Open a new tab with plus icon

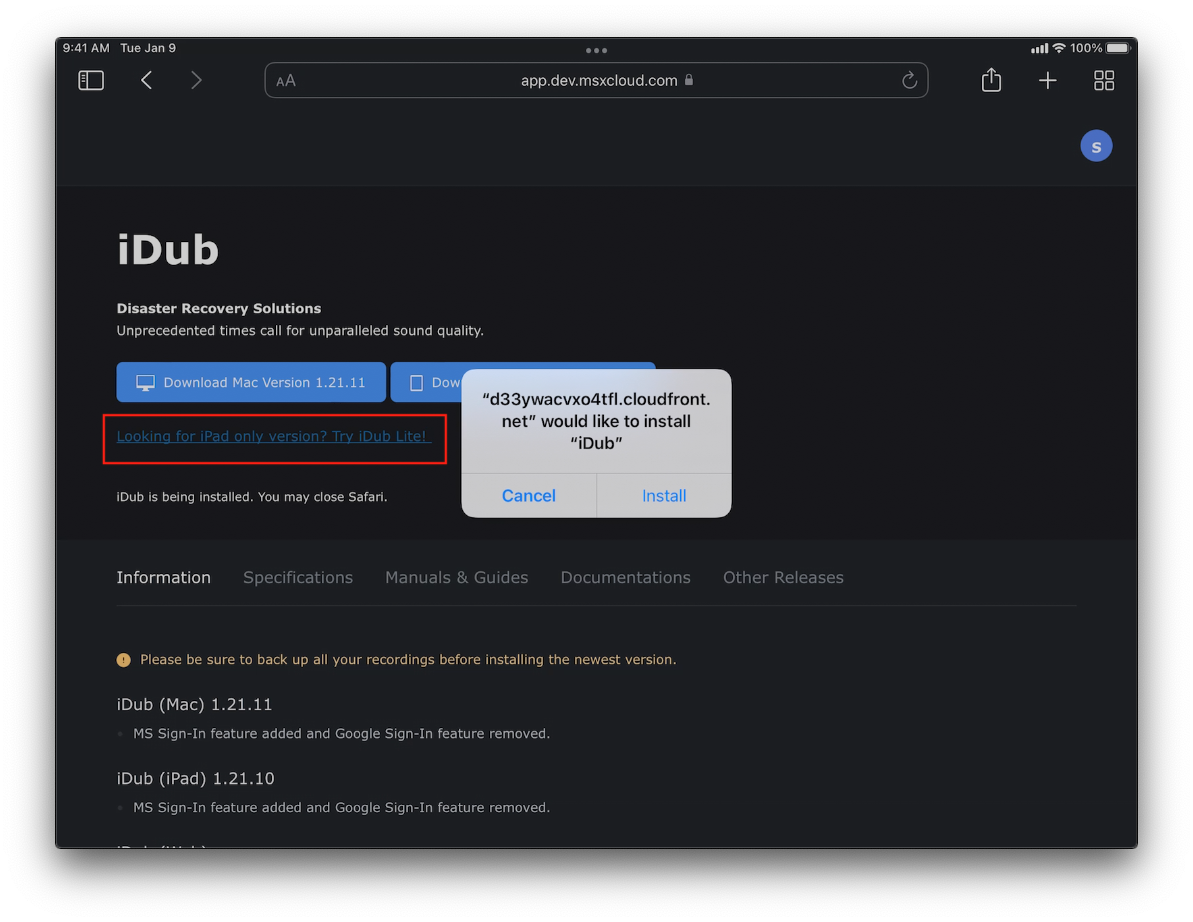(x=1048, y=80)
